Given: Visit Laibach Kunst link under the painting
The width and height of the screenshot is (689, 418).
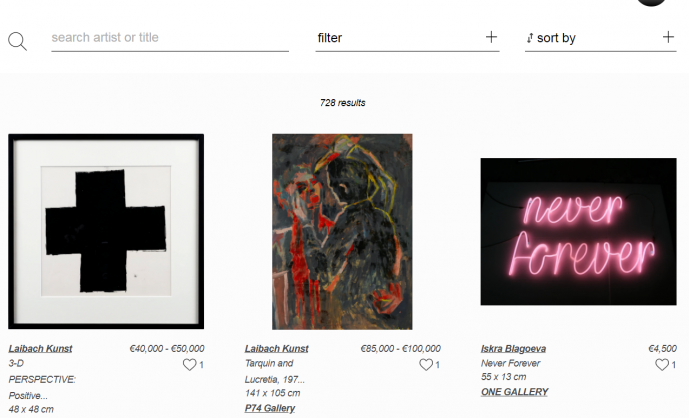Looking at the screenshot, I should tap(276, 349).
